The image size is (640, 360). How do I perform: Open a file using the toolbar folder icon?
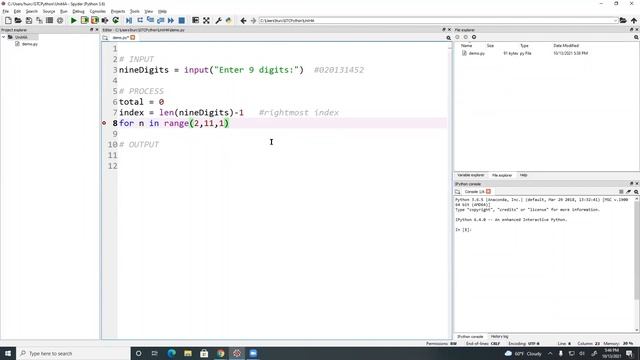point(18,20)
